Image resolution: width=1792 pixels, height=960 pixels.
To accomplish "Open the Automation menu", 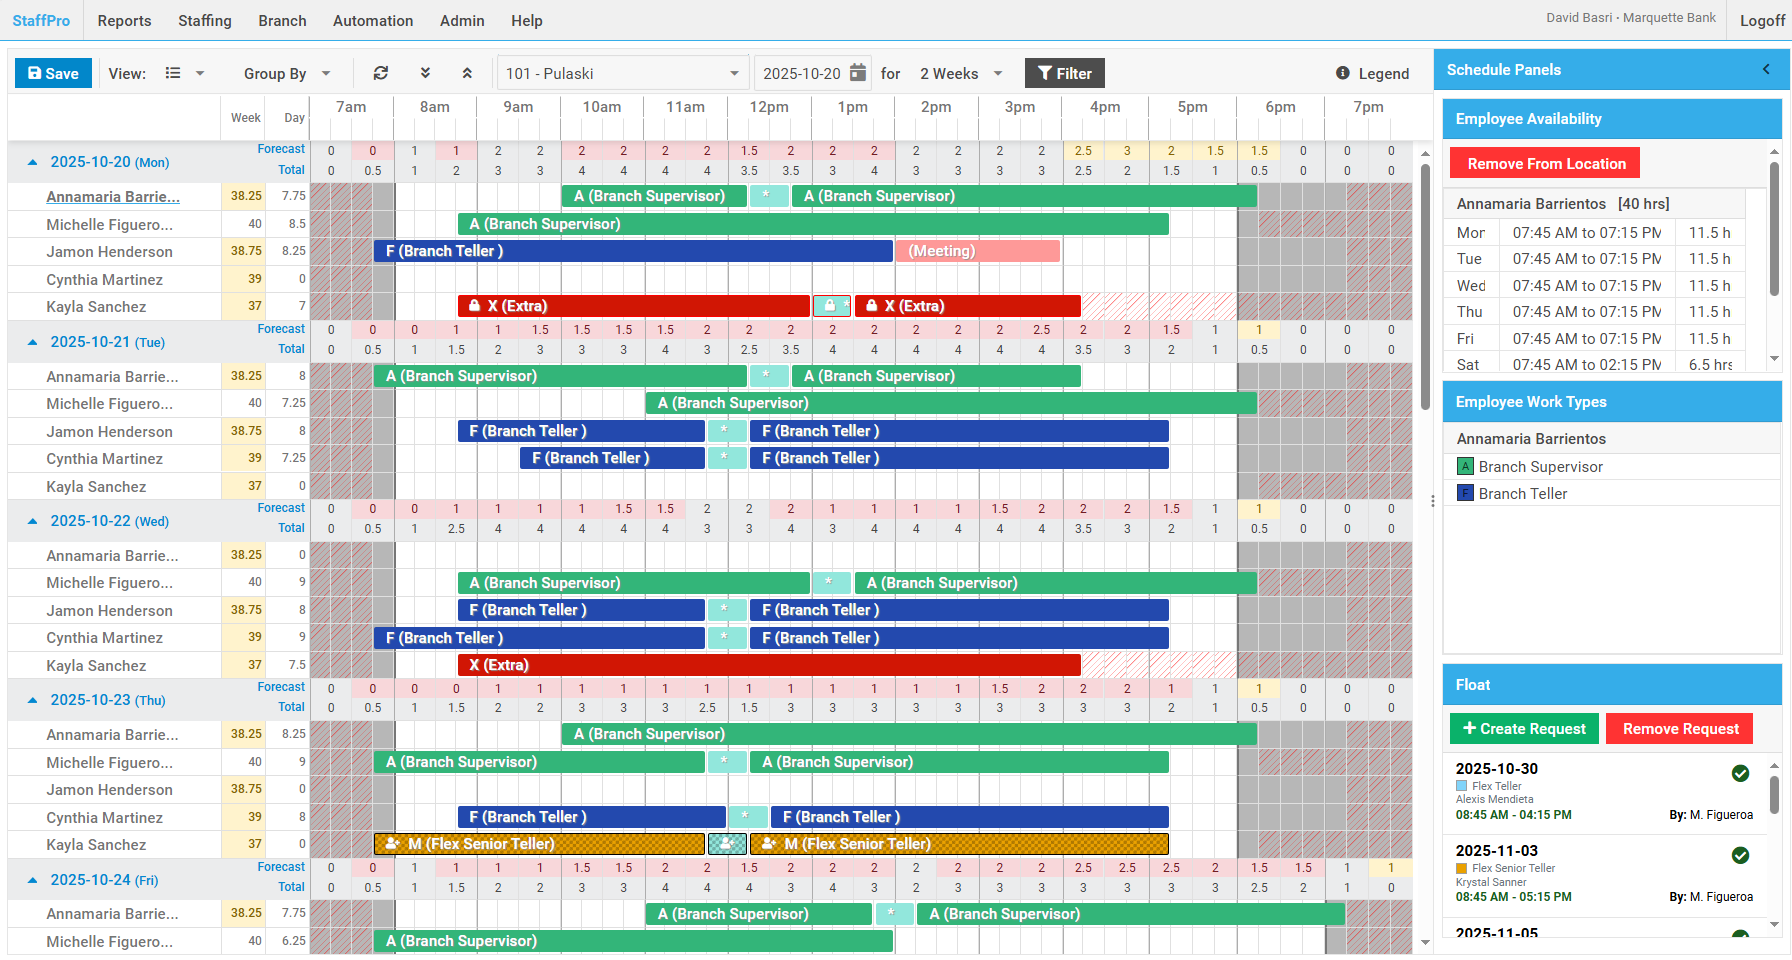I will pyautogui.click(x=372, y=20).
